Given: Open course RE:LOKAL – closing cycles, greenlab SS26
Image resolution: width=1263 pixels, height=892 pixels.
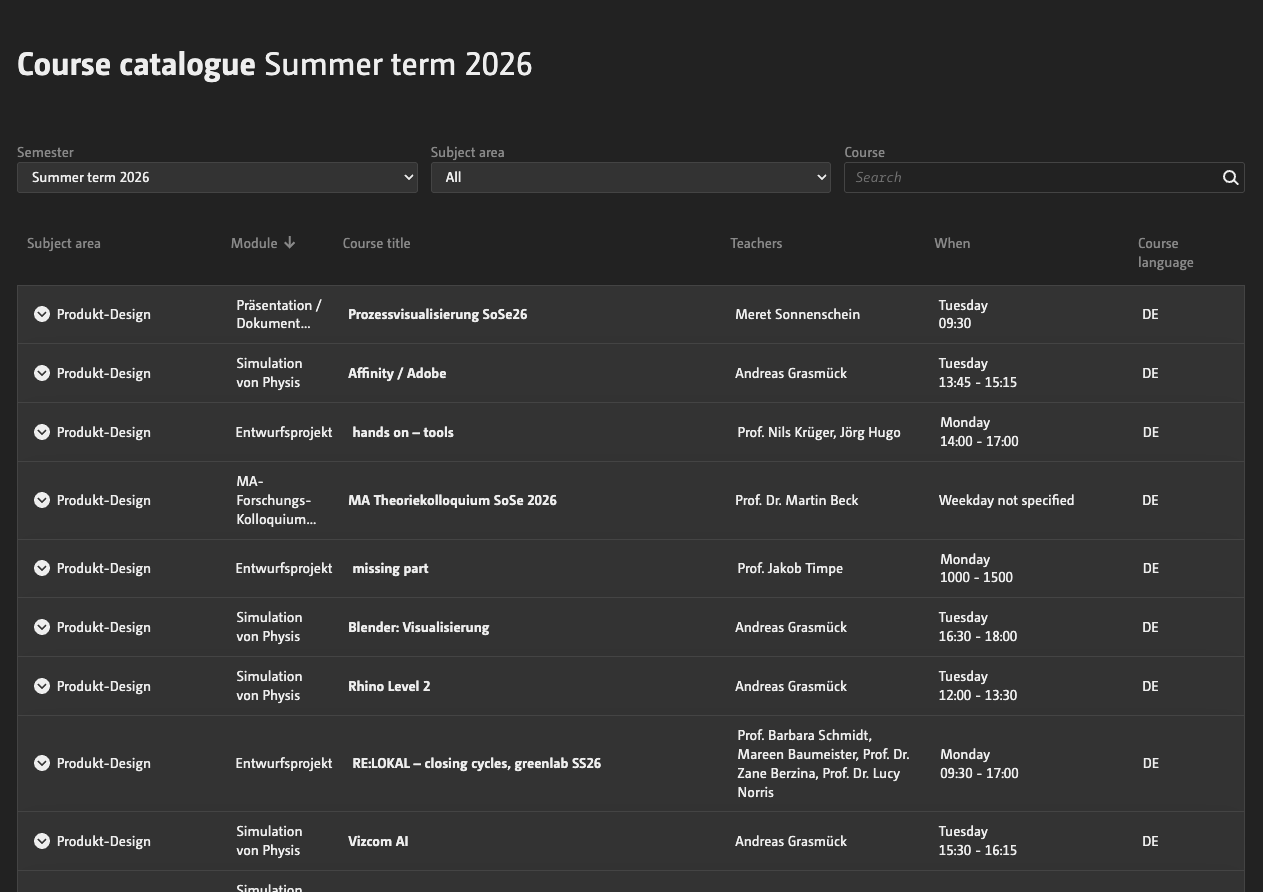Looking at the screenshot, I should 476,763.
